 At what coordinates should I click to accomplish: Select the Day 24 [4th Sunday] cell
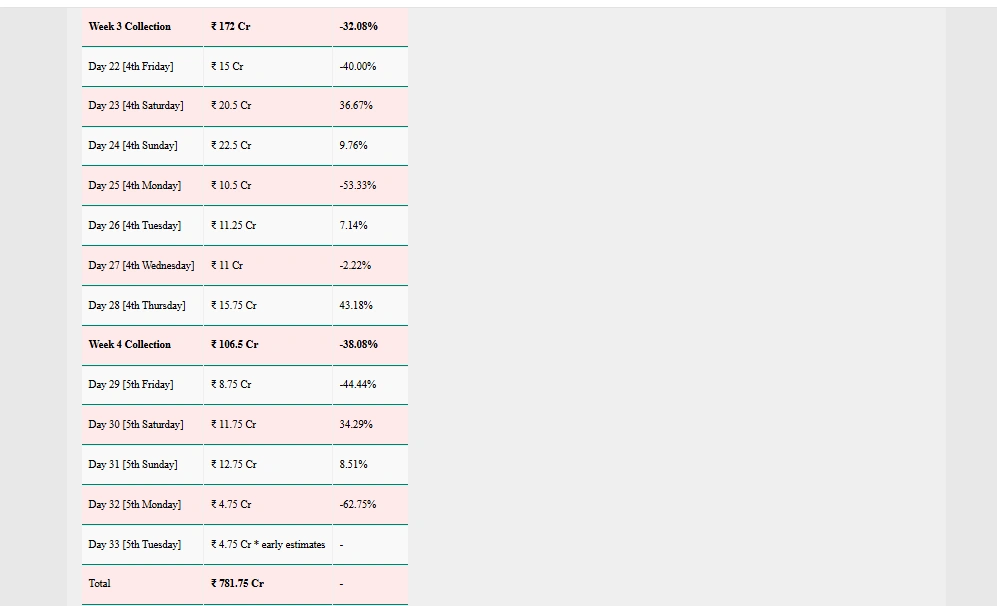[x=133, y=146]
